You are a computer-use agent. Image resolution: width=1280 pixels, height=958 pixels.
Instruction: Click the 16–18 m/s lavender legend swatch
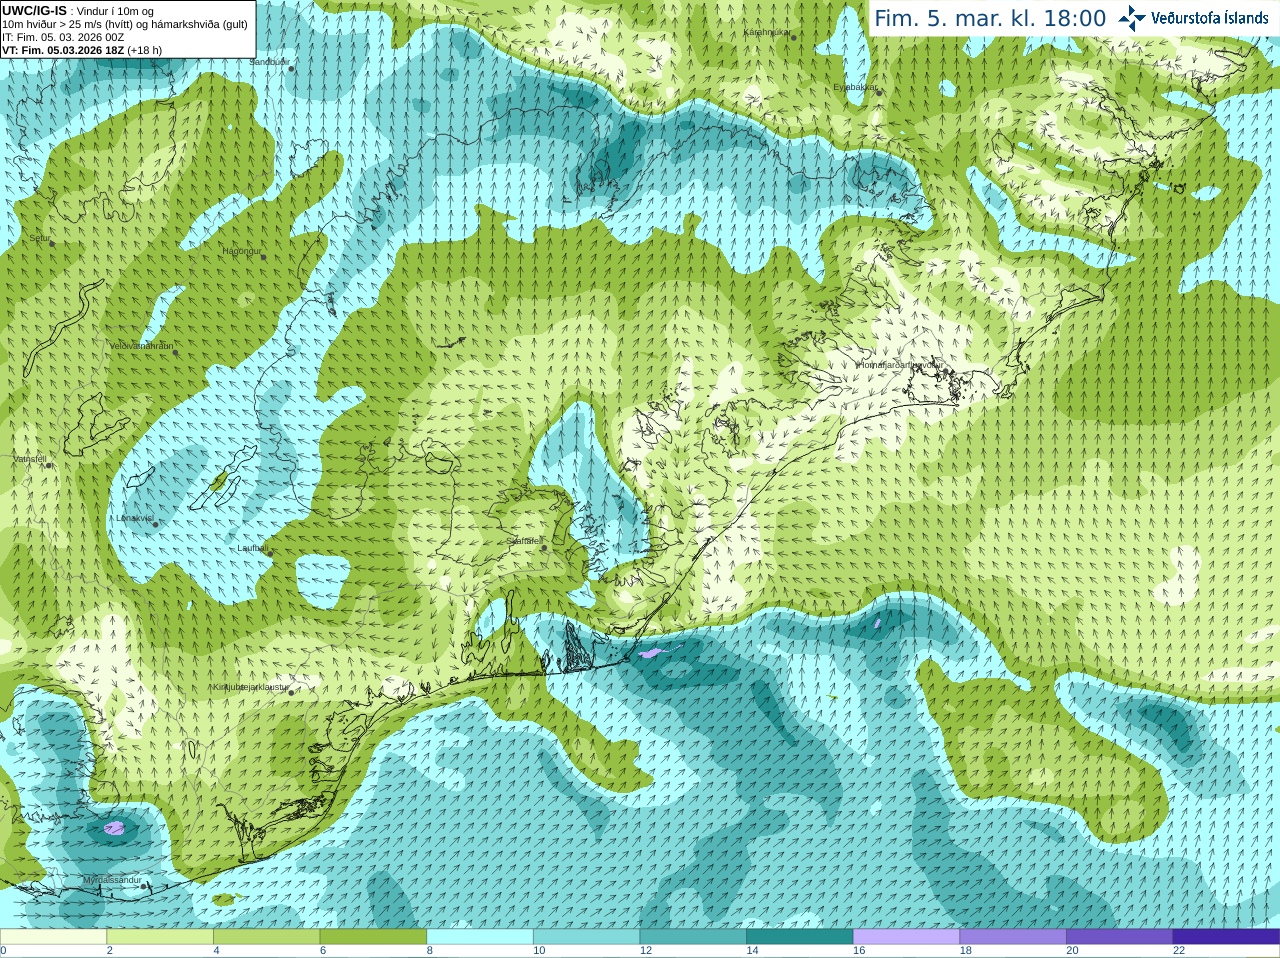pos(906,937)
